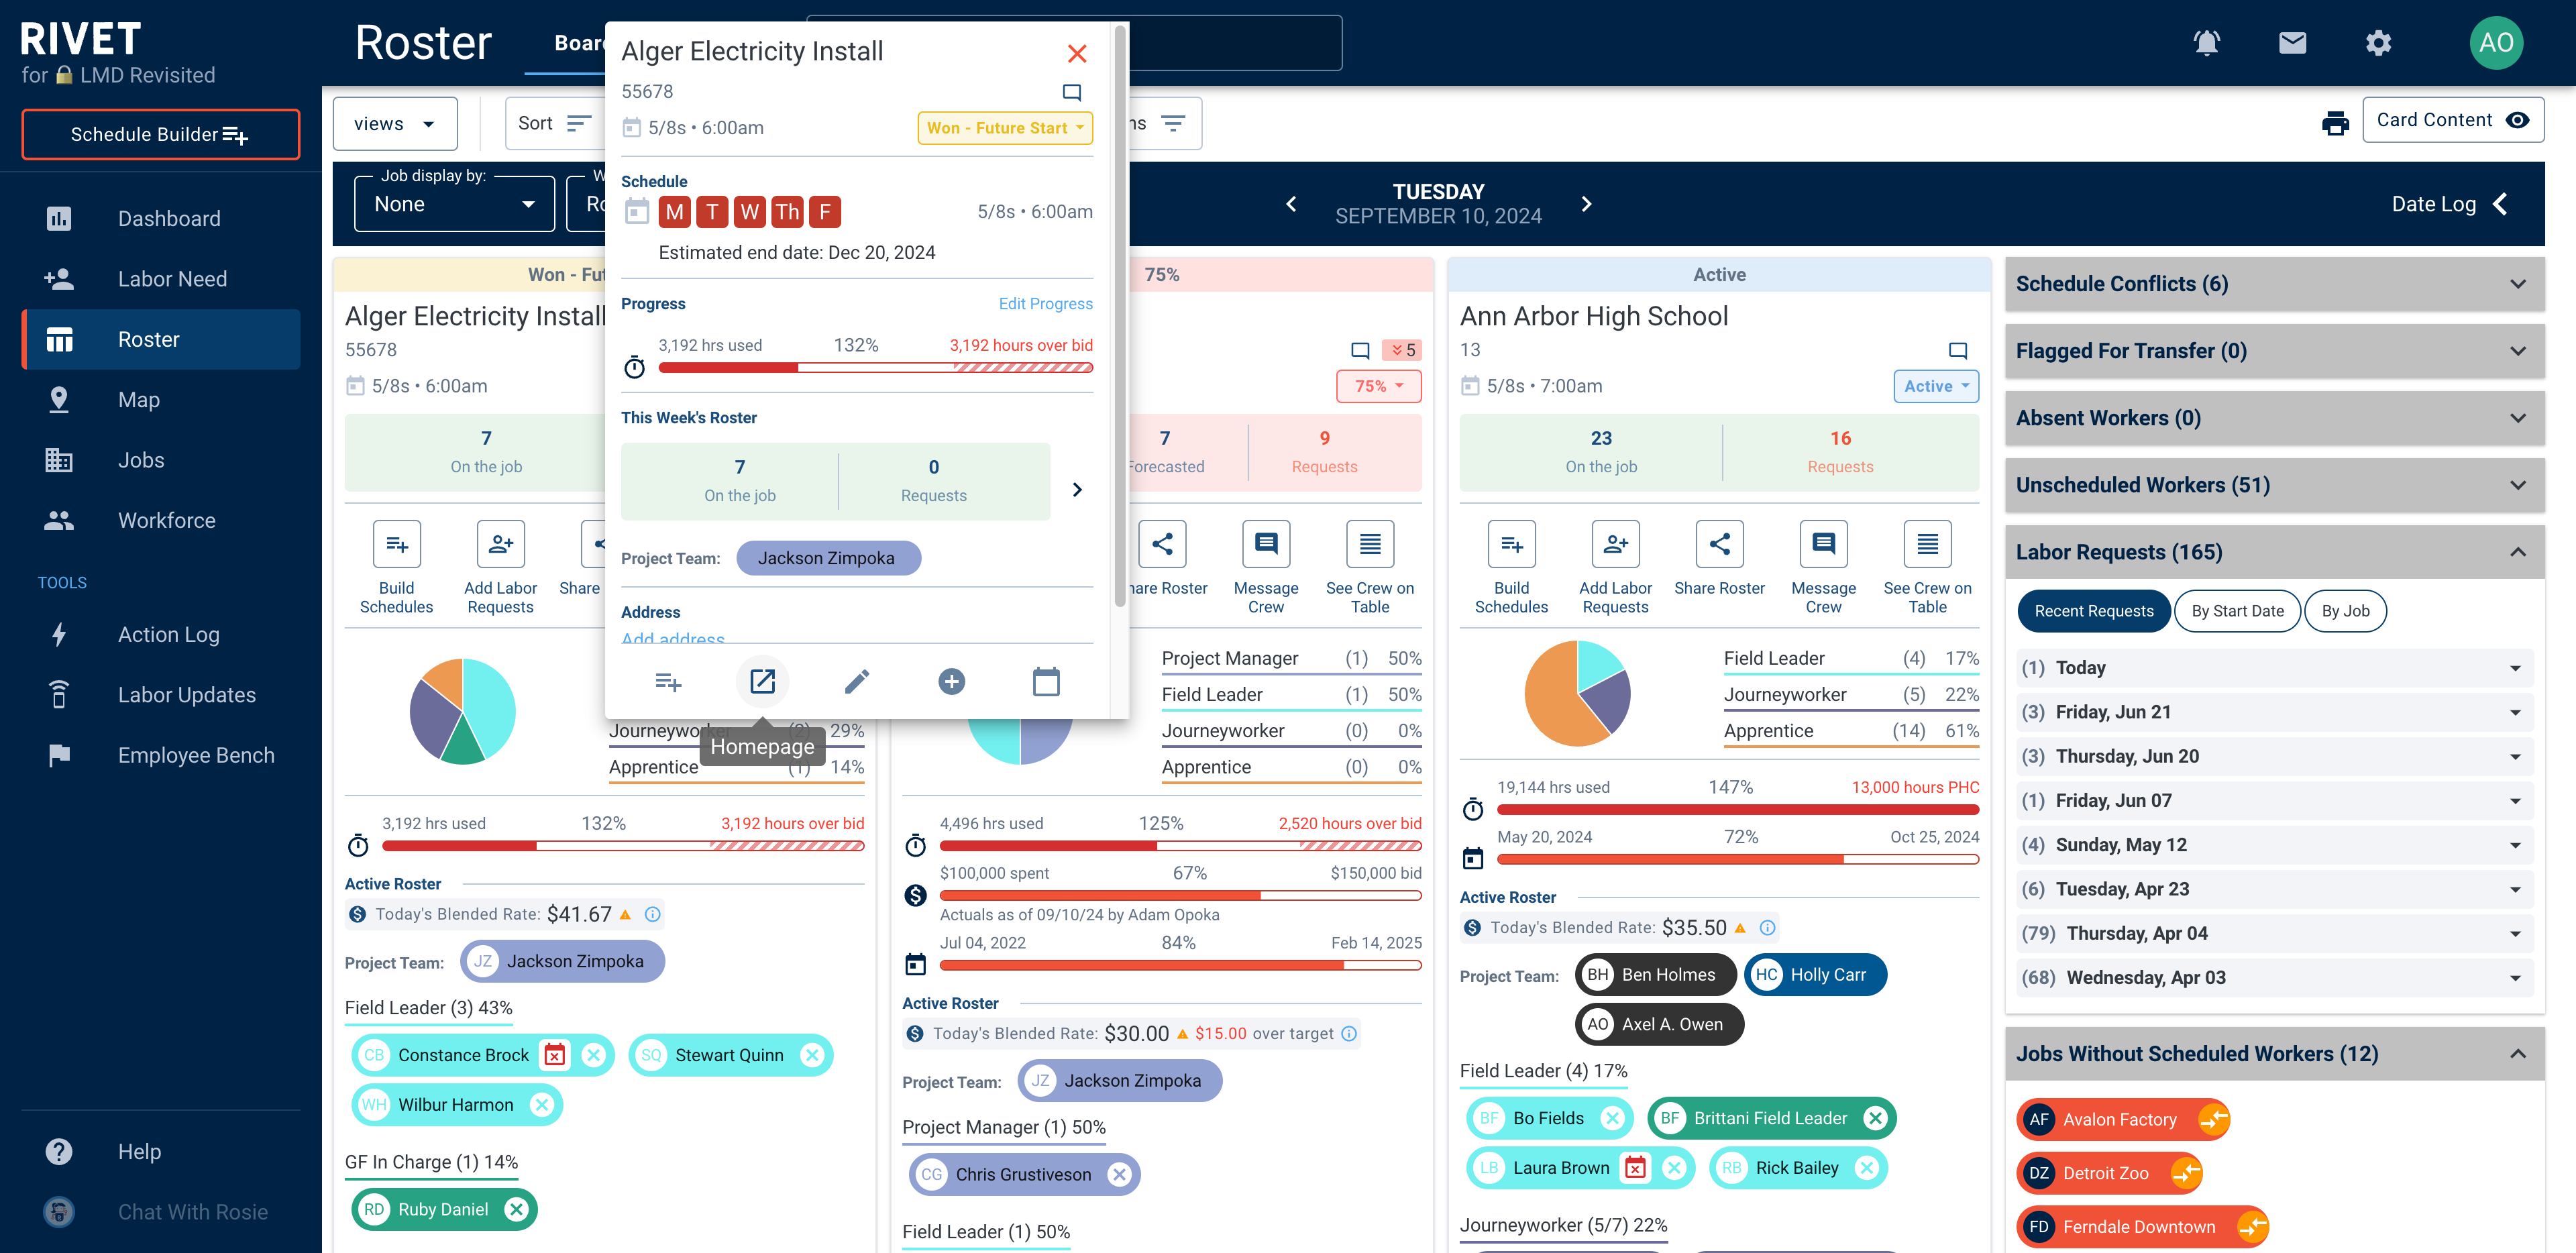Click the pencil edit icon in popup
The image size is (2576, 1253).
(x=857, y=682)
